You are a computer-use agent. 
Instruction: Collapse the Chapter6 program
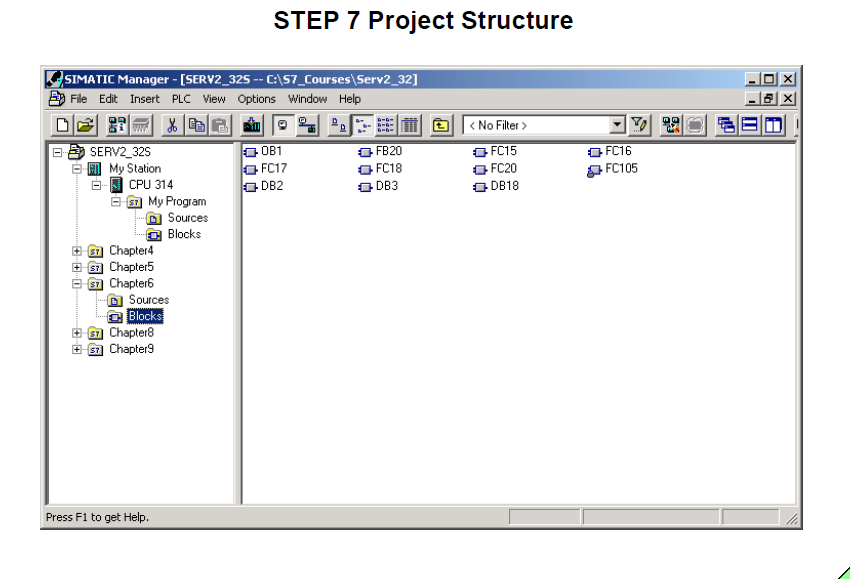point(77,284)
